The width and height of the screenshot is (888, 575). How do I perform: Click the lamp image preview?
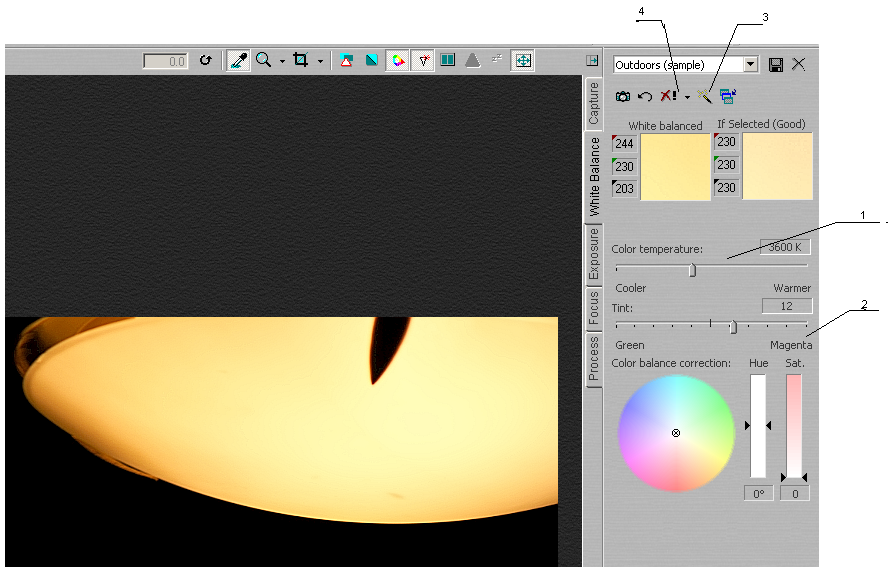[281, 441]
